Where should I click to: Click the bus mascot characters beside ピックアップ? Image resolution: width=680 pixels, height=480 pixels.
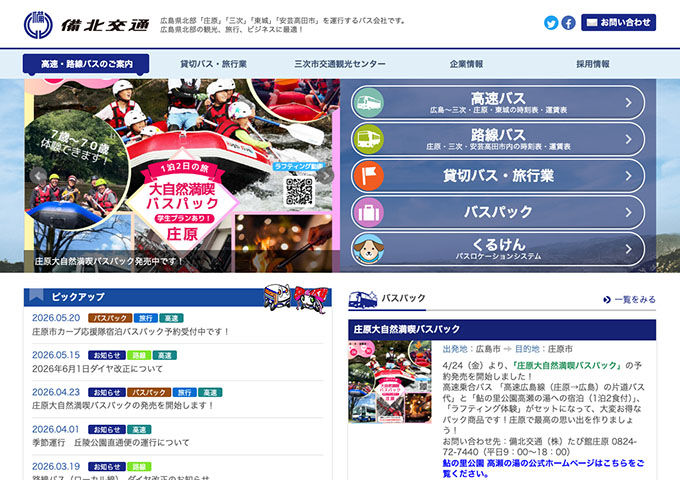click(296, 298)
